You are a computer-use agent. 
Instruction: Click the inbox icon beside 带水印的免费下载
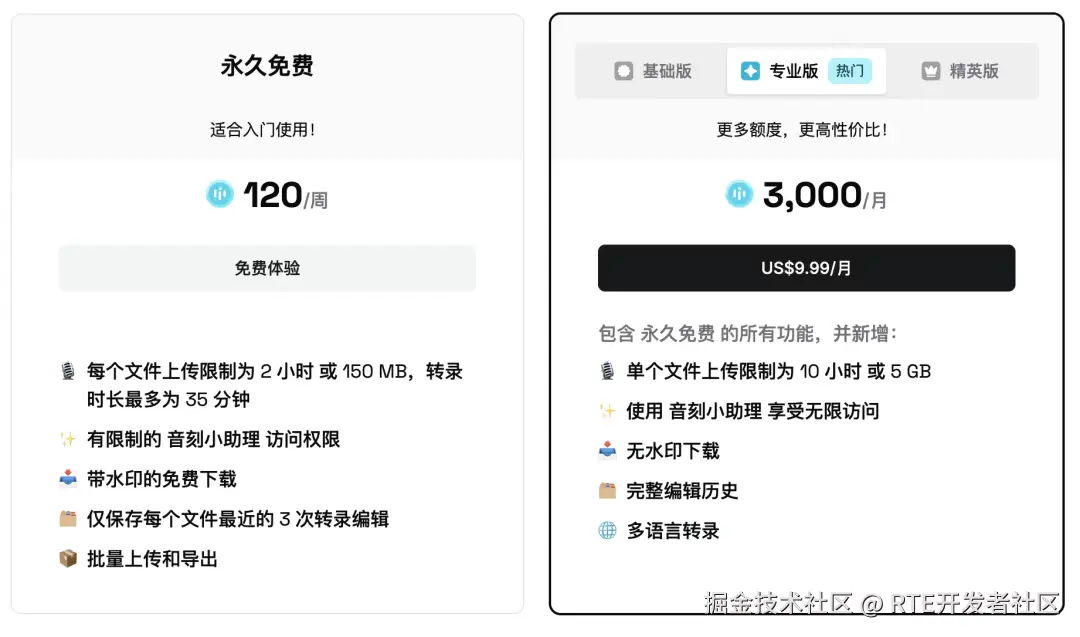pos(68,479)
